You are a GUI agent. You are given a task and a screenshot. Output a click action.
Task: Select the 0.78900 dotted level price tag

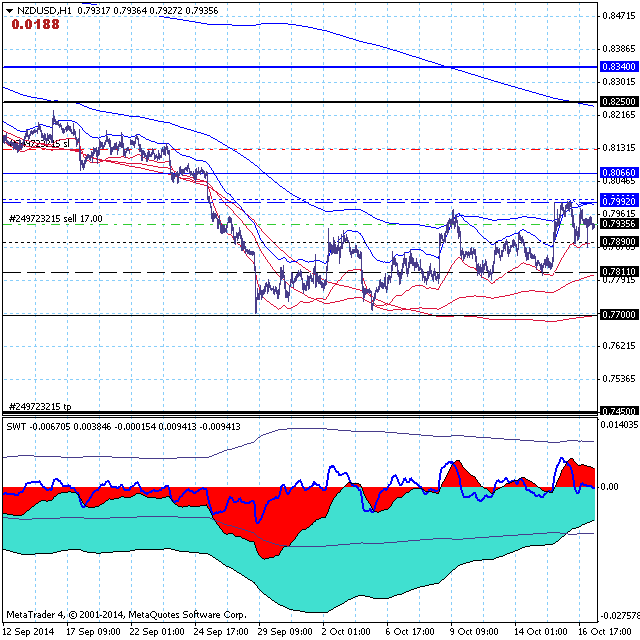point(619,242)
